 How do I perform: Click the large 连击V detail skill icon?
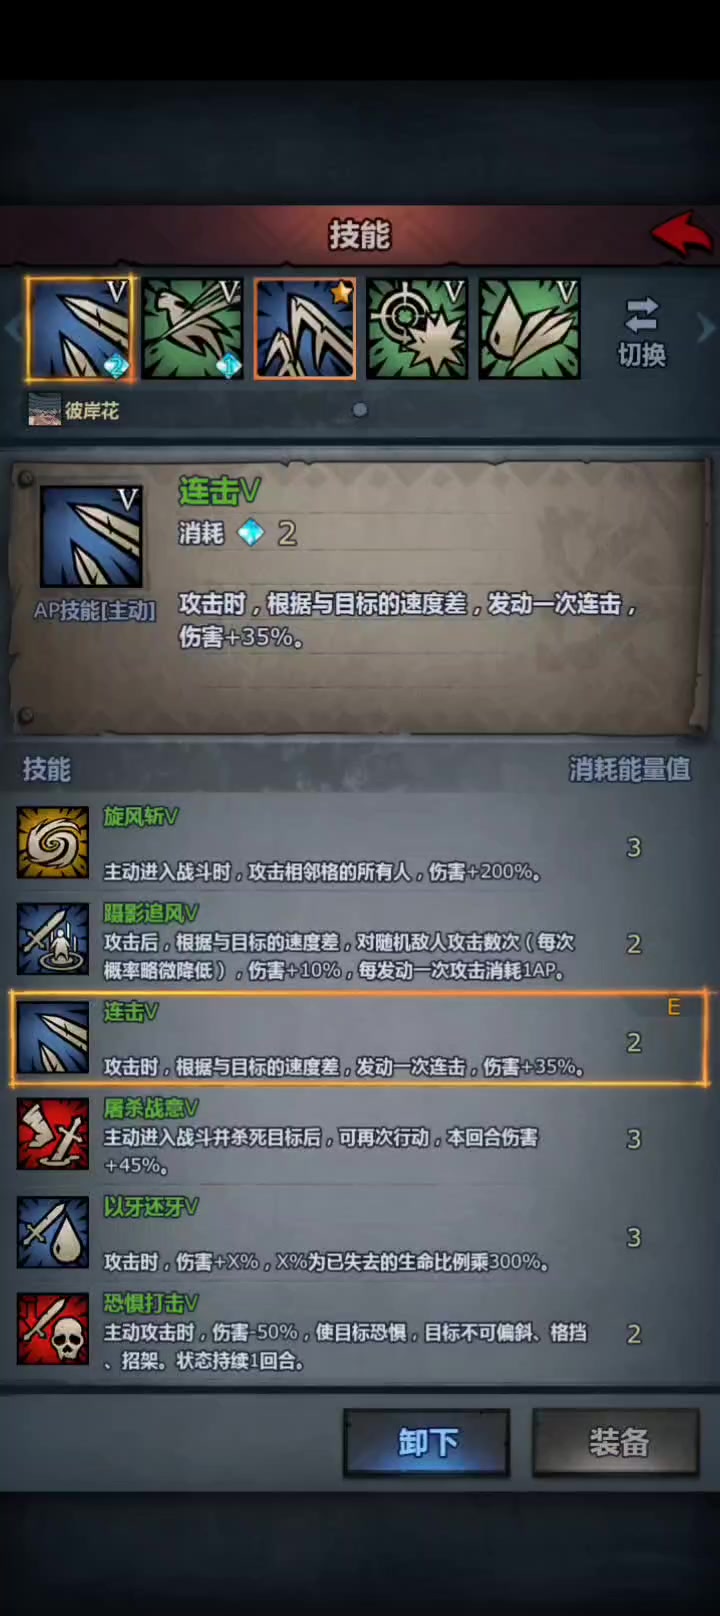click(x=91, y=537)
